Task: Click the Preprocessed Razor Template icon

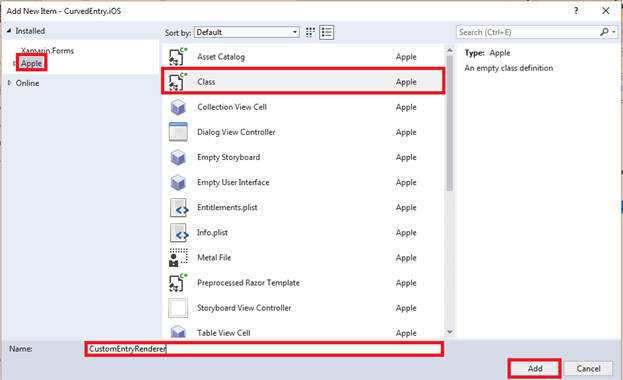Action: click(x=178, y=283)
